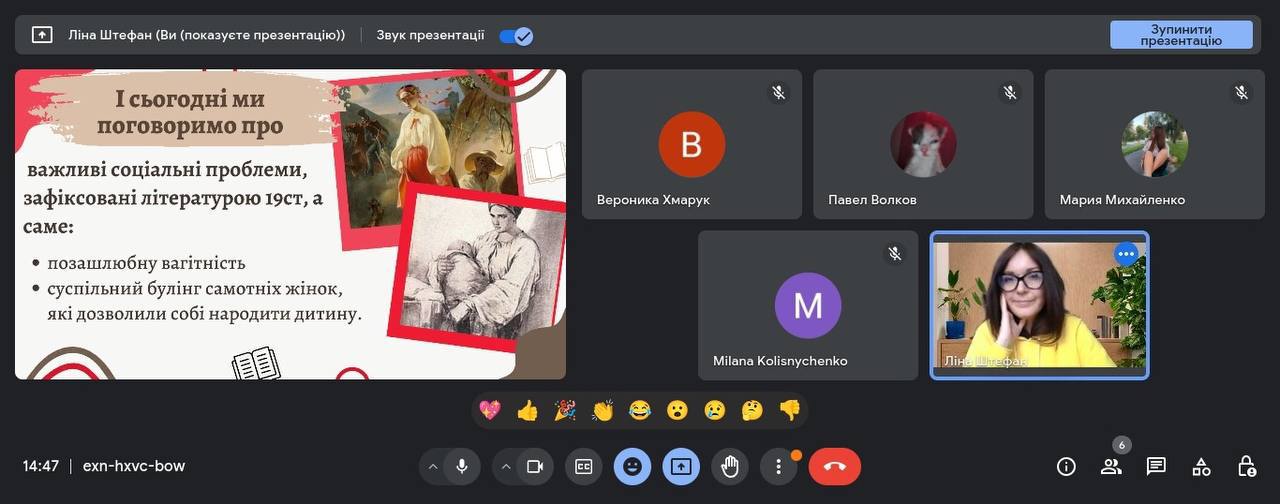Open the chat panel
The height and width of the screenshot is (504, 1280).
(1156, 466)
